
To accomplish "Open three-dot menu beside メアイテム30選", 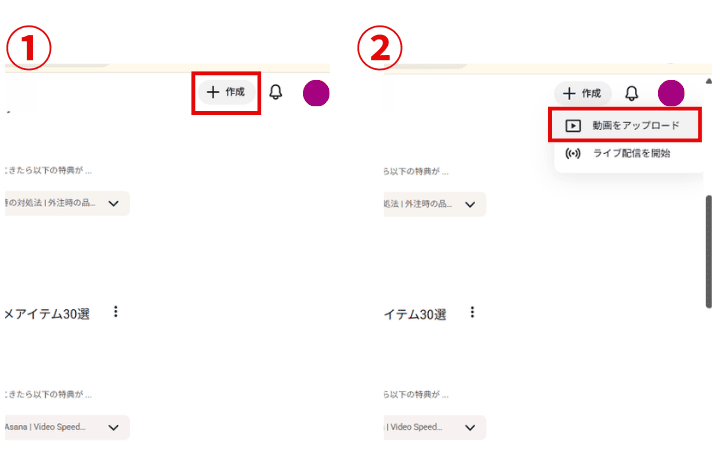I will click(116, 312).
